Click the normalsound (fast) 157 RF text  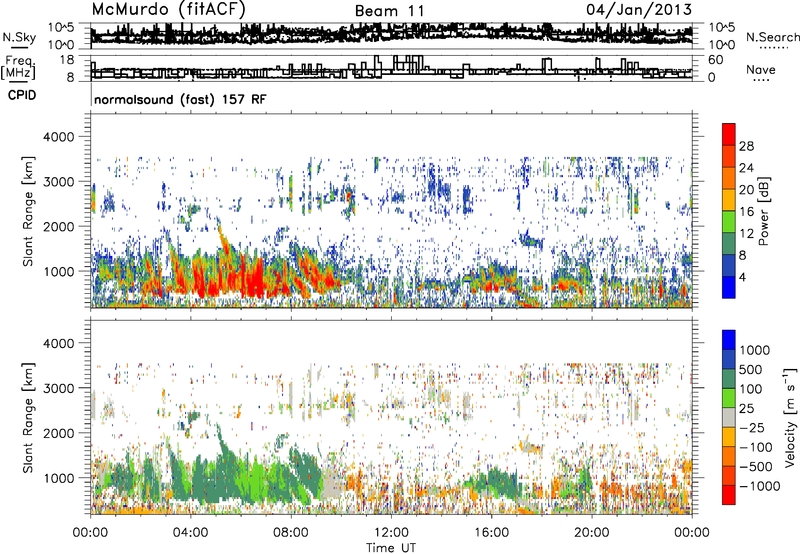180,99
